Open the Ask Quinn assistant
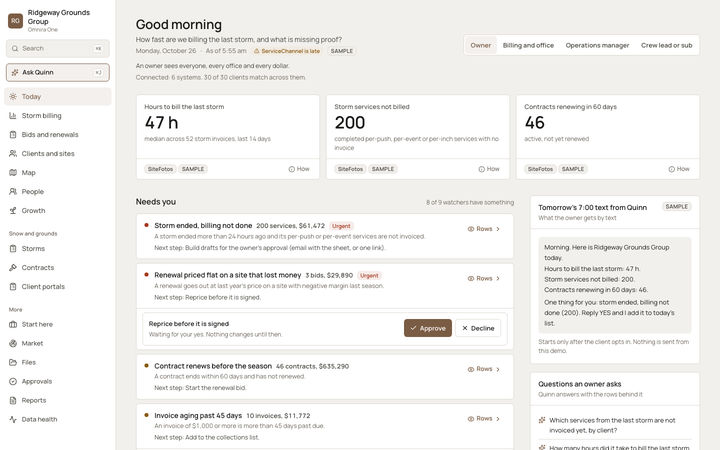The image size is (720, 450). click(58, 73)
